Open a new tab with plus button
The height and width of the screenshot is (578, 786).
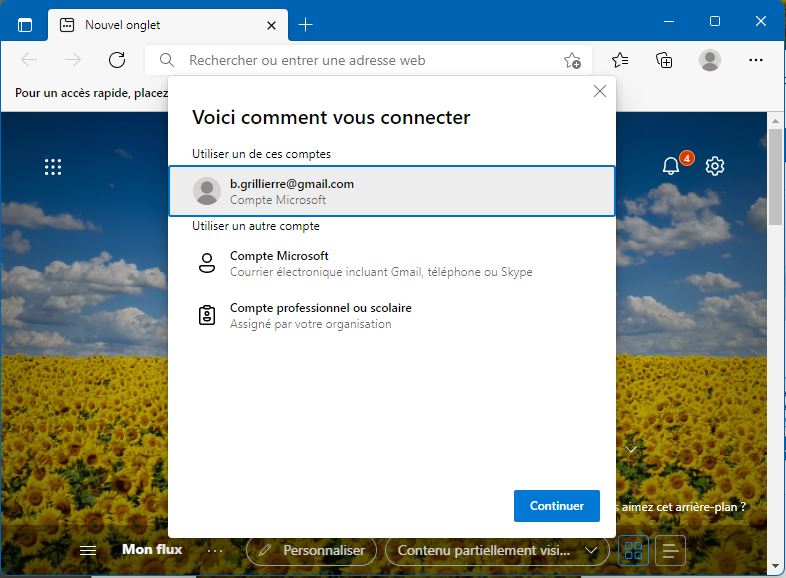305,25
